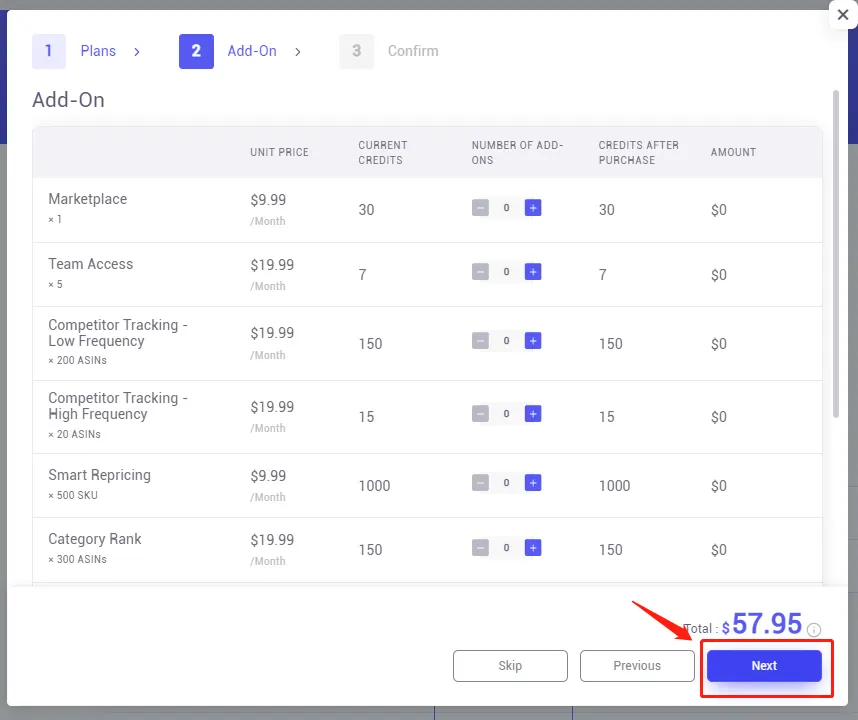
Task: Go back to the Plans step
Action: click(x=98, y=51)
